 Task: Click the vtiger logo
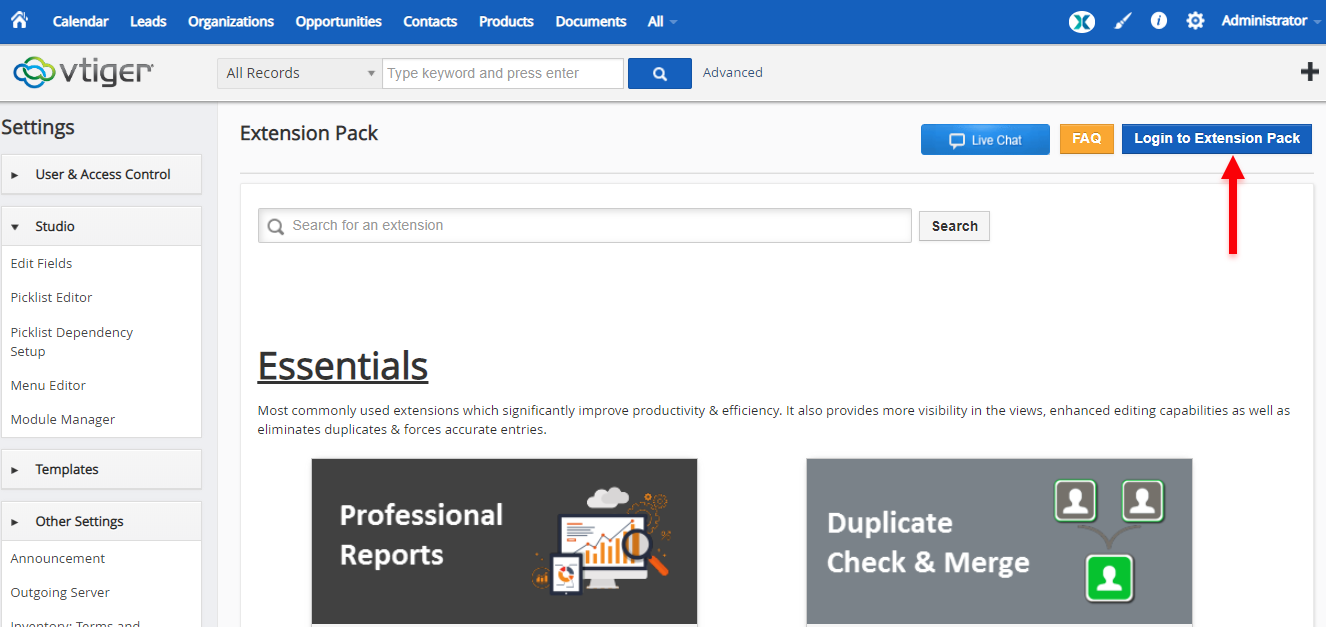(84, 72)
